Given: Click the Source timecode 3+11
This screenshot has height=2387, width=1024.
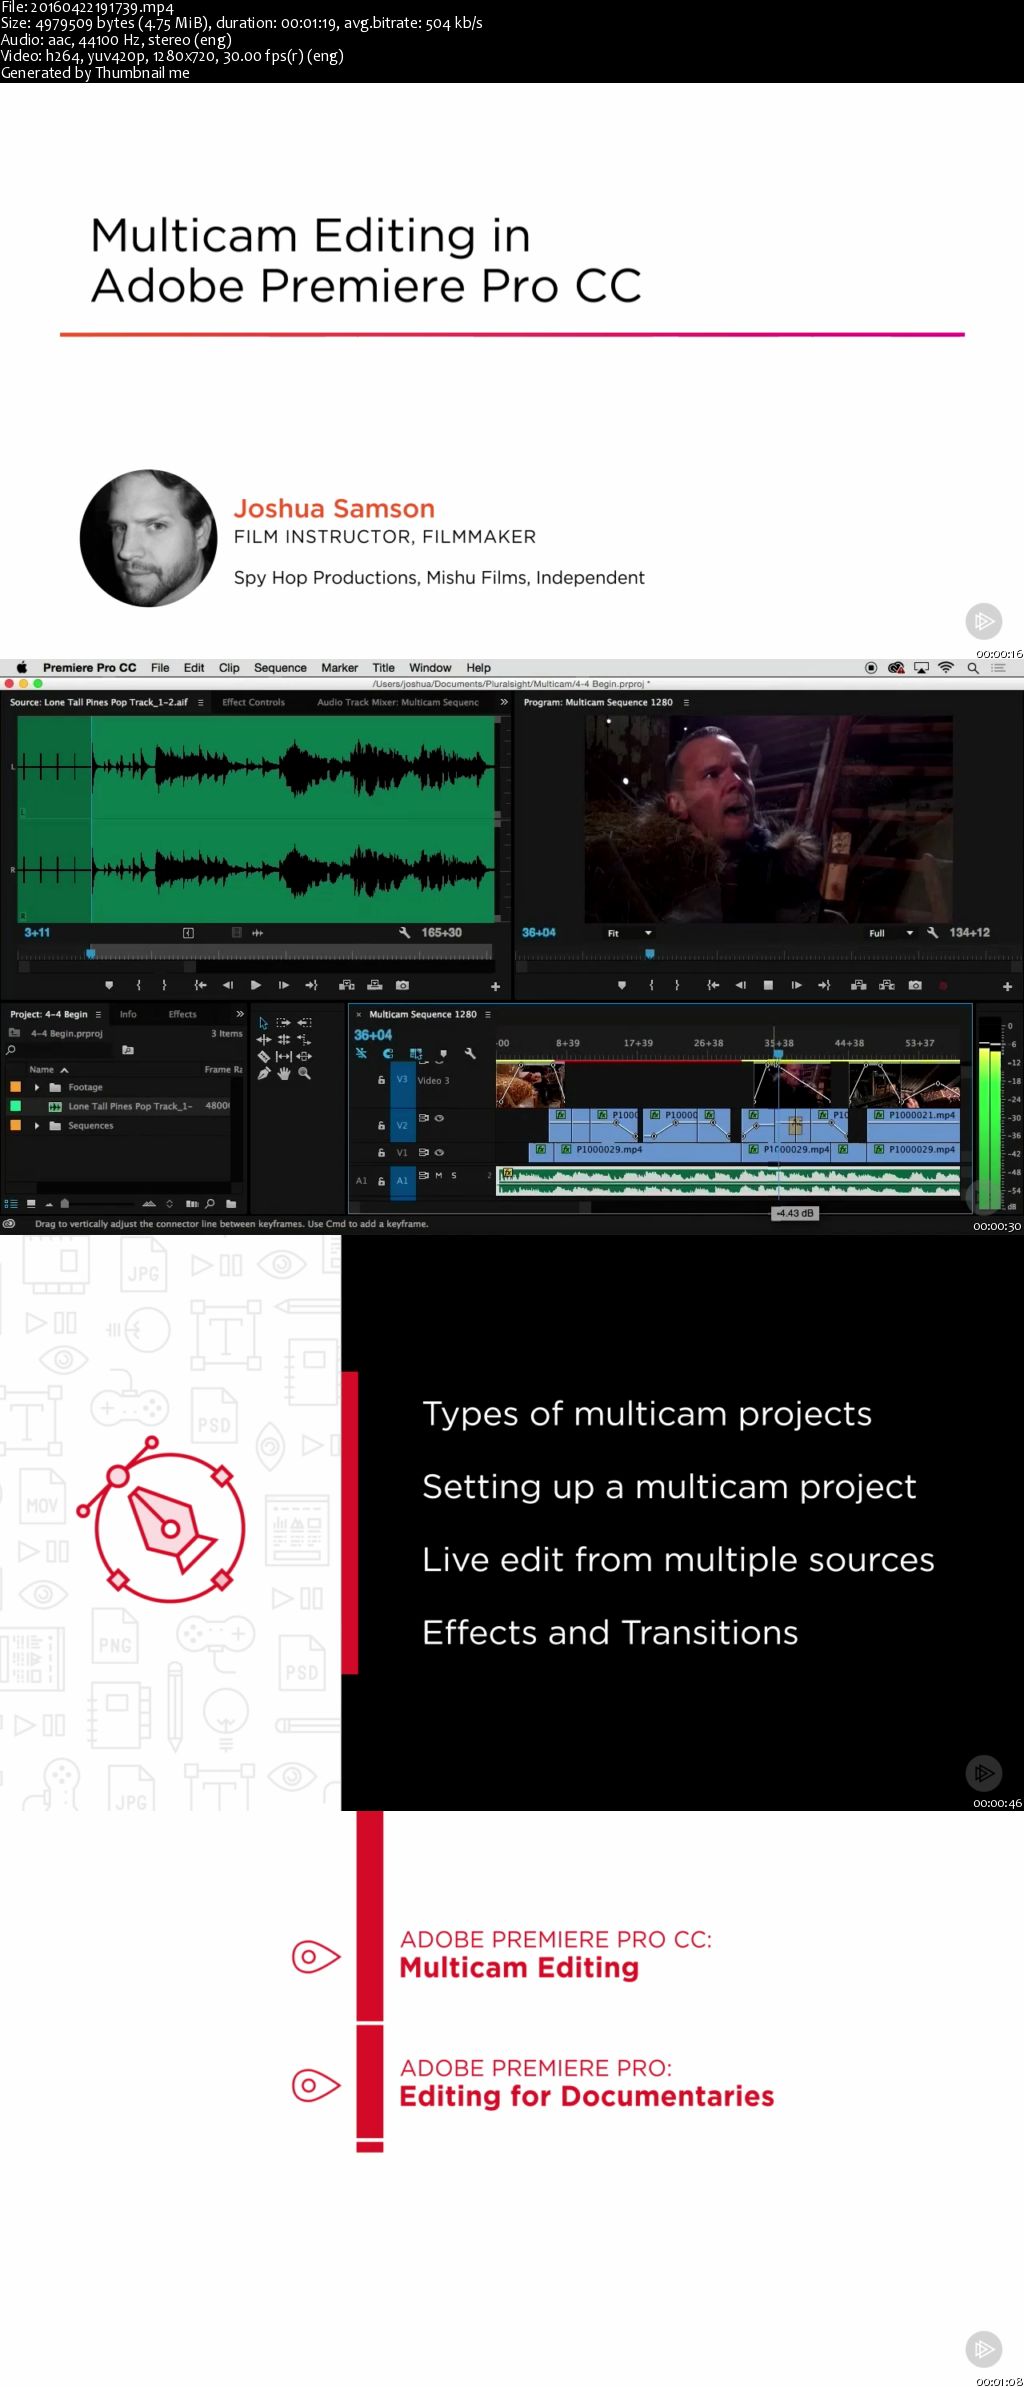Looking at the screenshot, I should tap(37, 932).
